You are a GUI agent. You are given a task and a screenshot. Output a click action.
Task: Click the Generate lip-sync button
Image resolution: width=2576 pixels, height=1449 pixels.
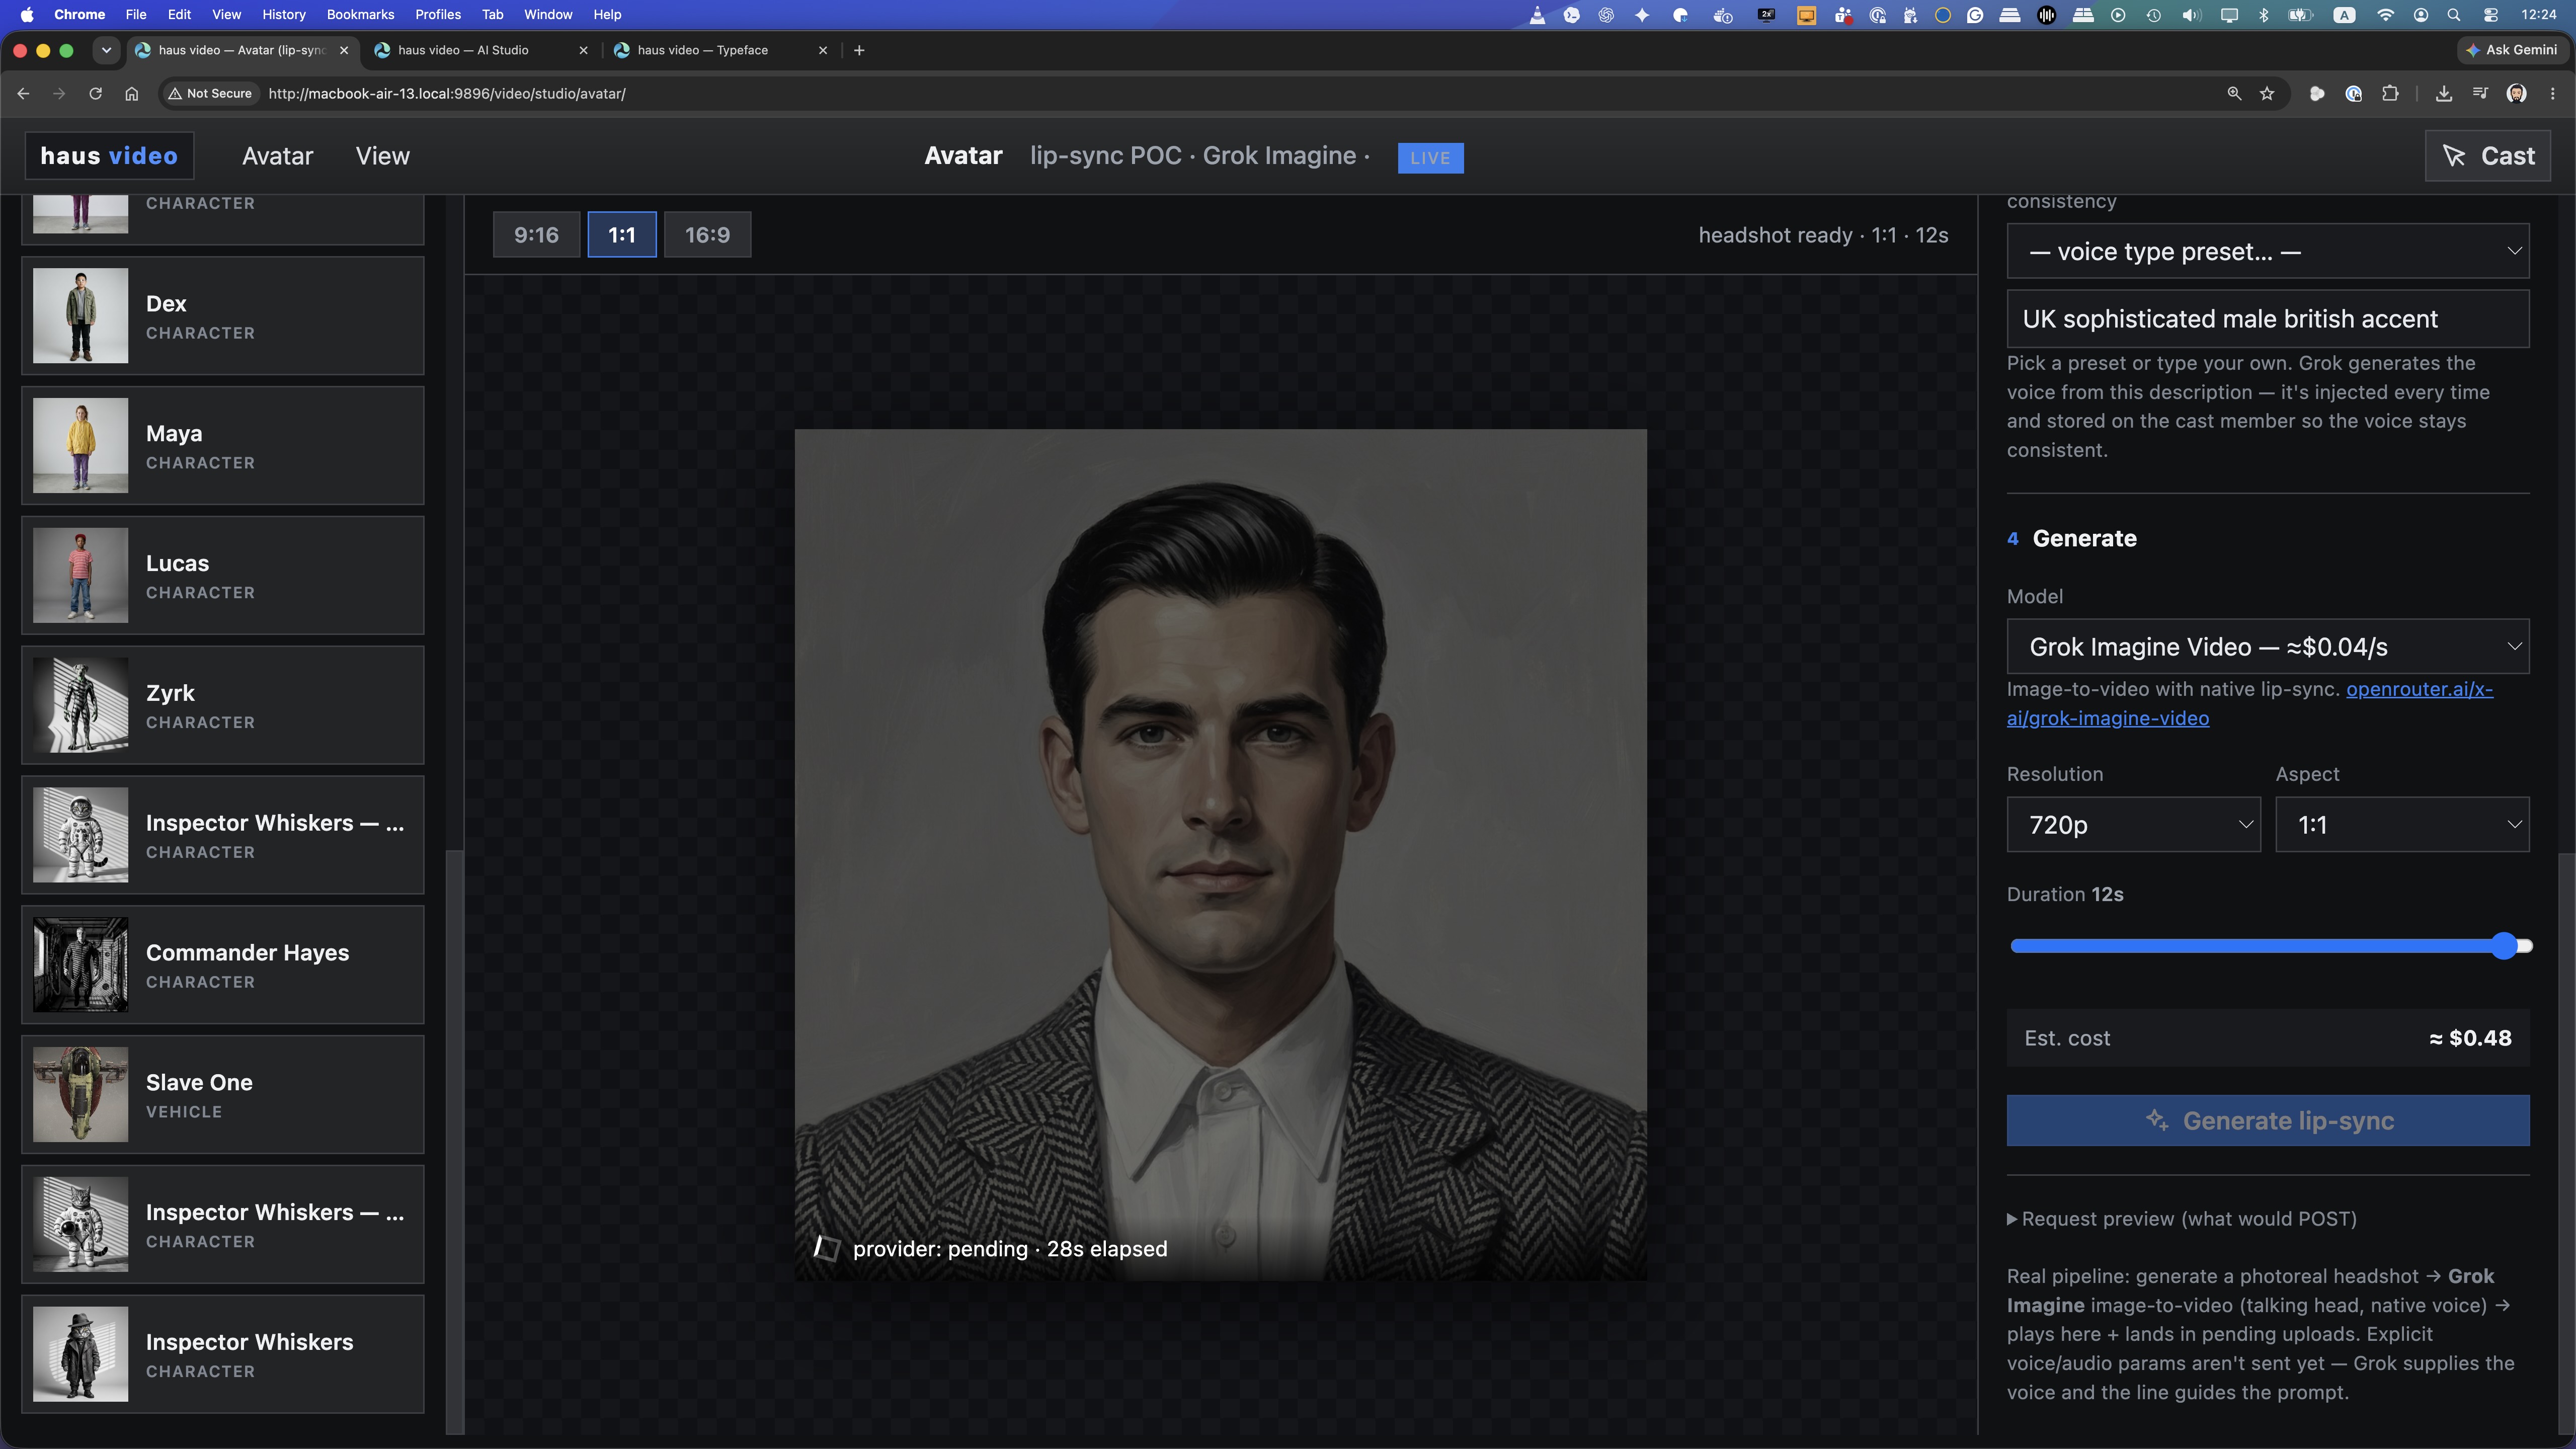2268,1121
